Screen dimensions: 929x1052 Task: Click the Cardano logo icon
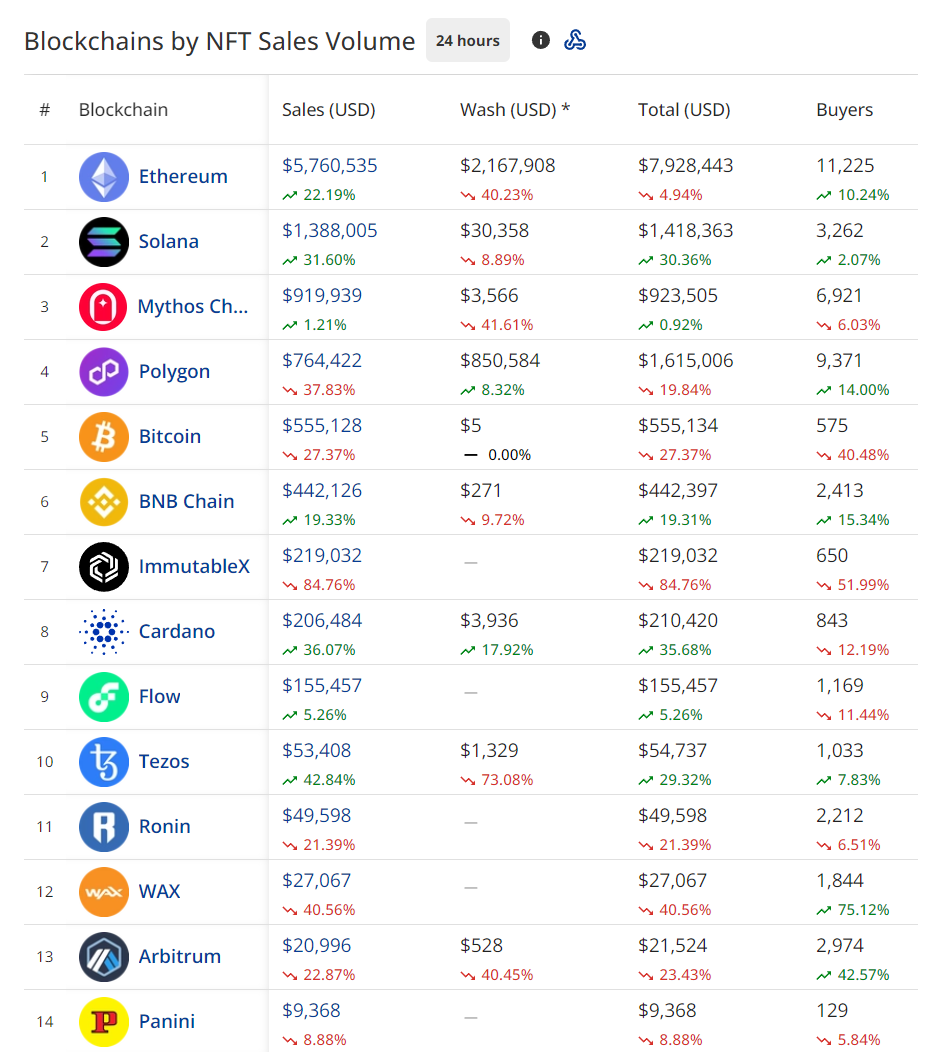pyautogui.click(x=104, y=632)
